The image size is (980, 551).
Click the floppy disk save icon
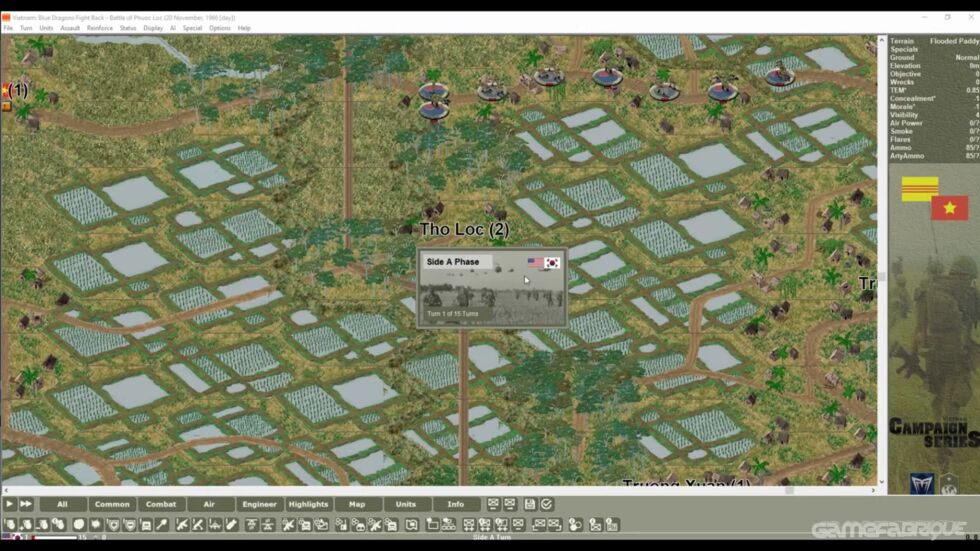pos(529,504)
